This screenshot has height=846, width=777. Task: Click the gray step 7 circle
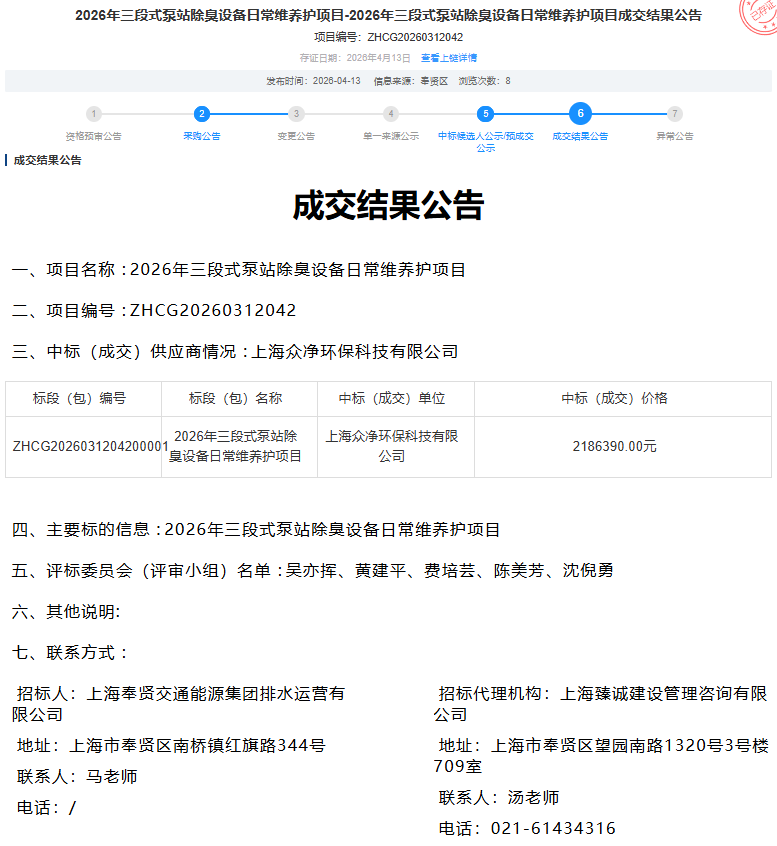click(x=675, y=114)
